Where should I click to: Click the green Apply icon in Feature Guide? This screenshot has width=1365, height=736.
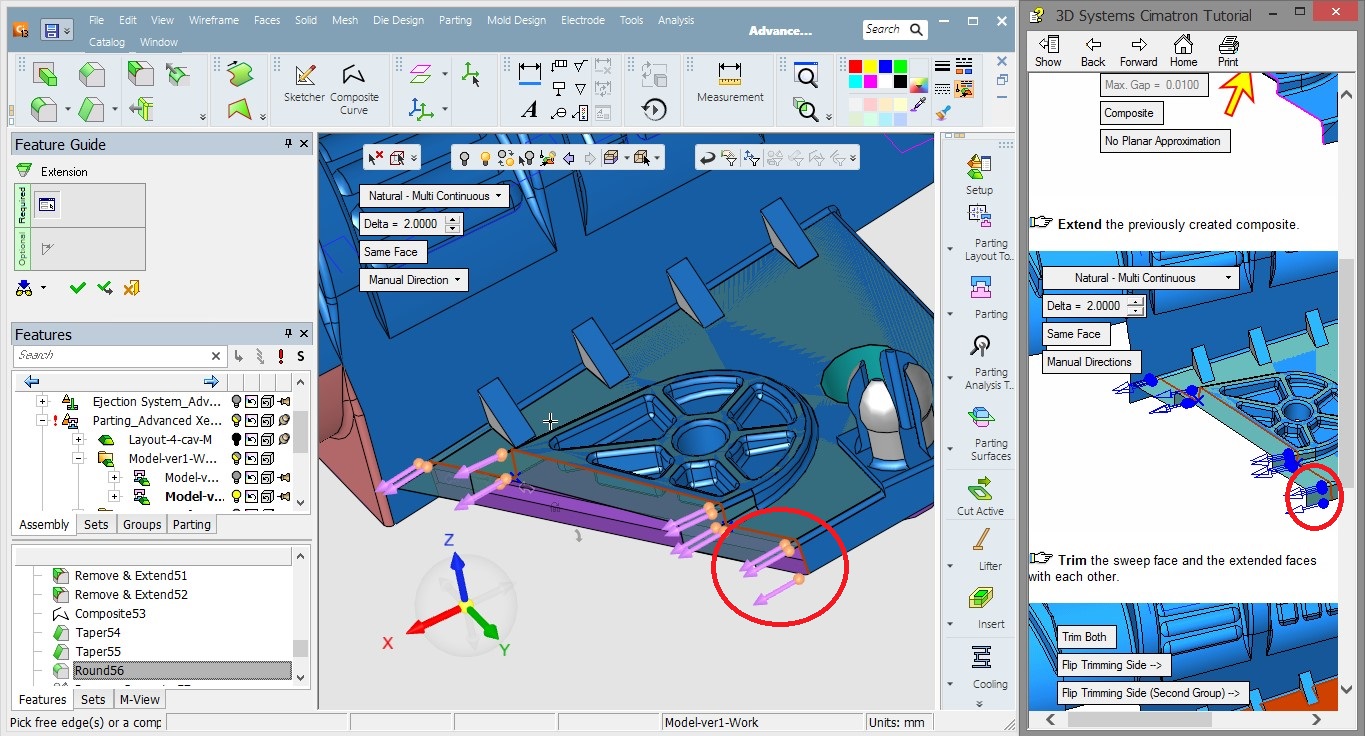point(104,288)
